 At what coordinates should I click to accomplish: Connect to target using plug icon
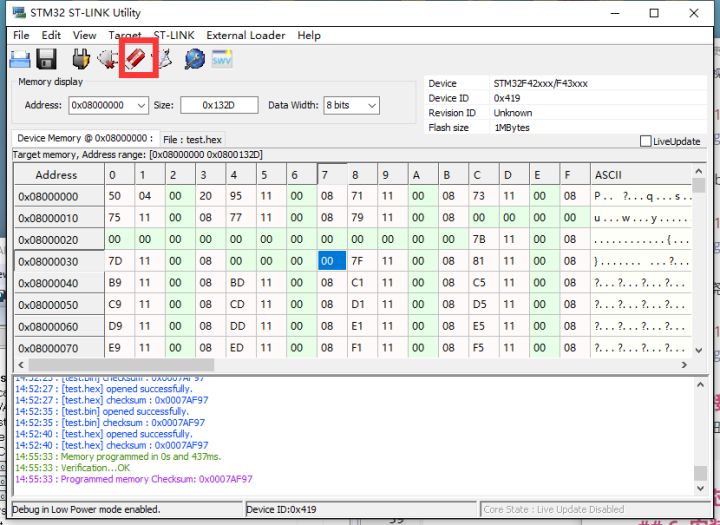(81, 59)
